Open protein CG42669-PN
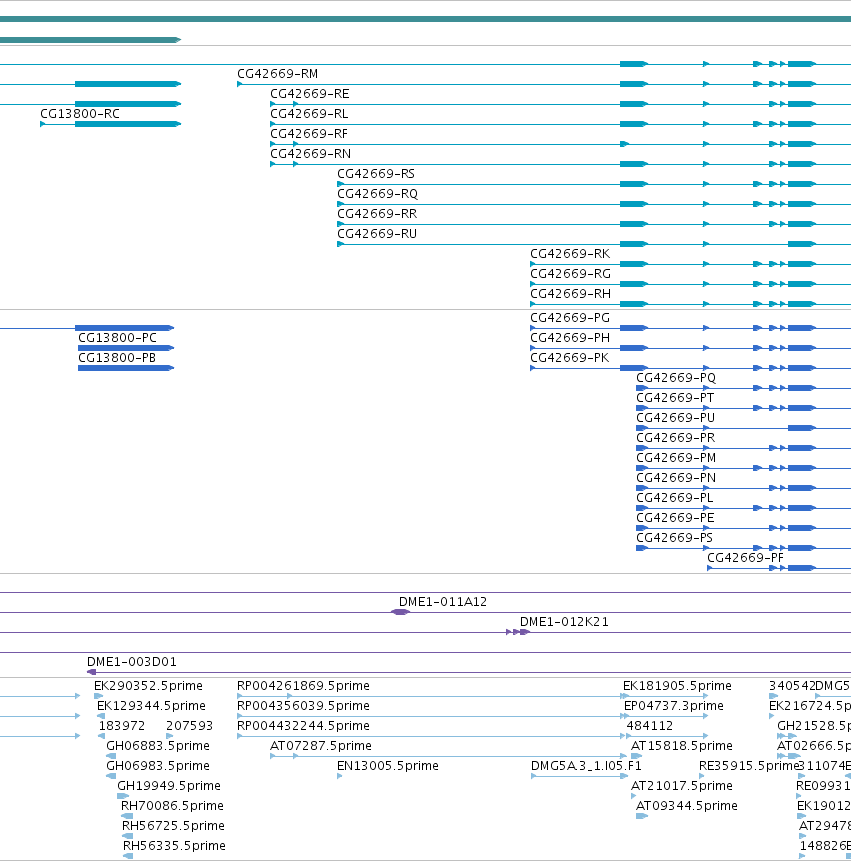Screen dimensions: 851x861 point(676,478)
